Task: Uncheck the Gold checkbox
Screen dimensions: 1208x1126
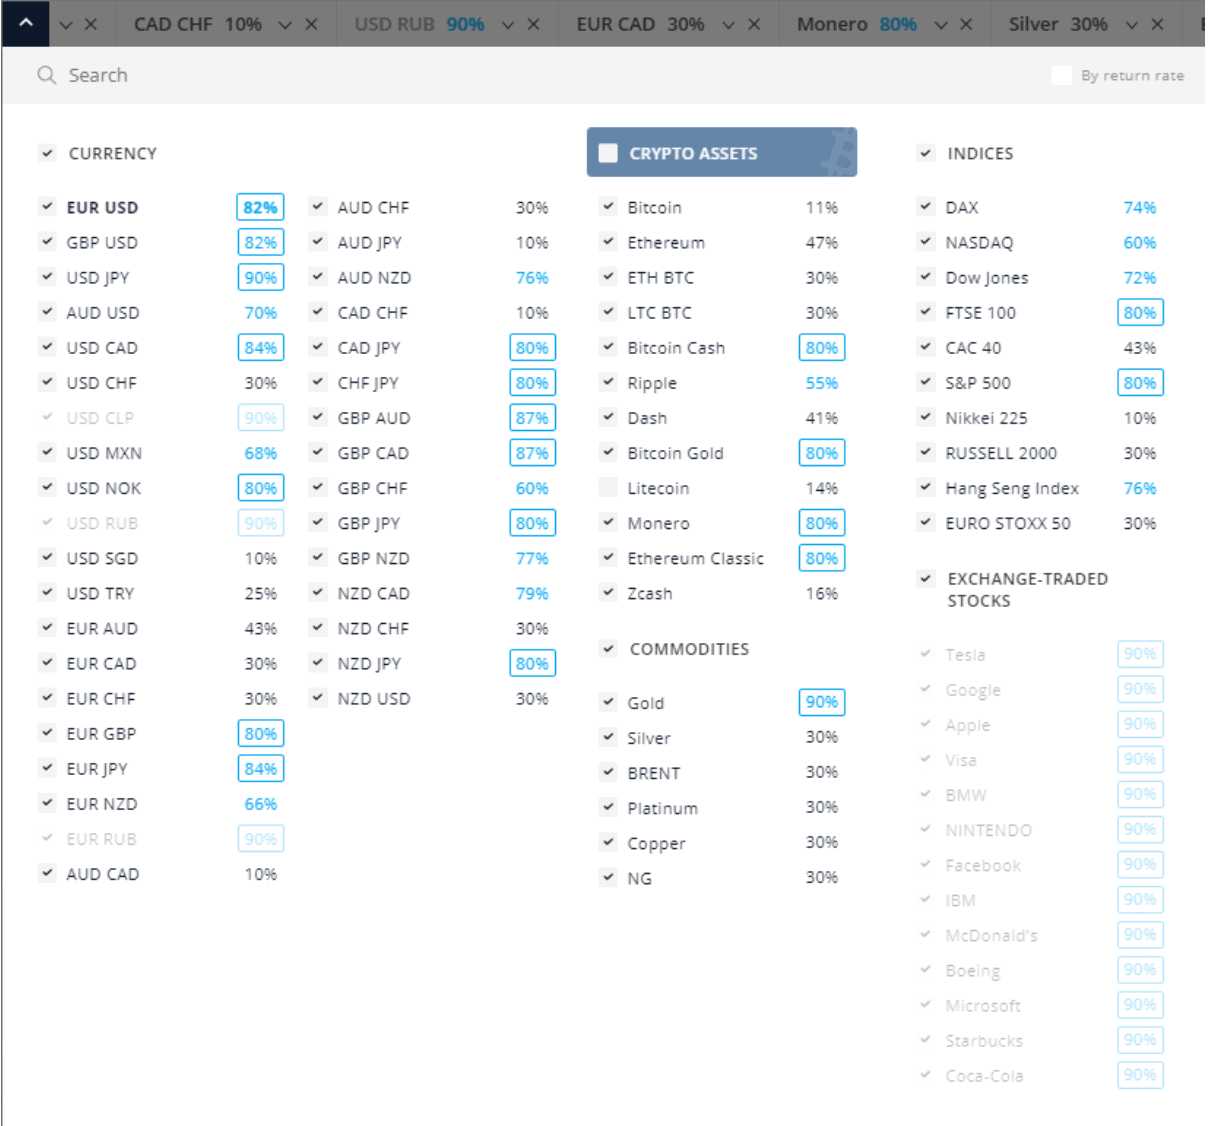Action: pyautogui.click(x=608, y=702)
